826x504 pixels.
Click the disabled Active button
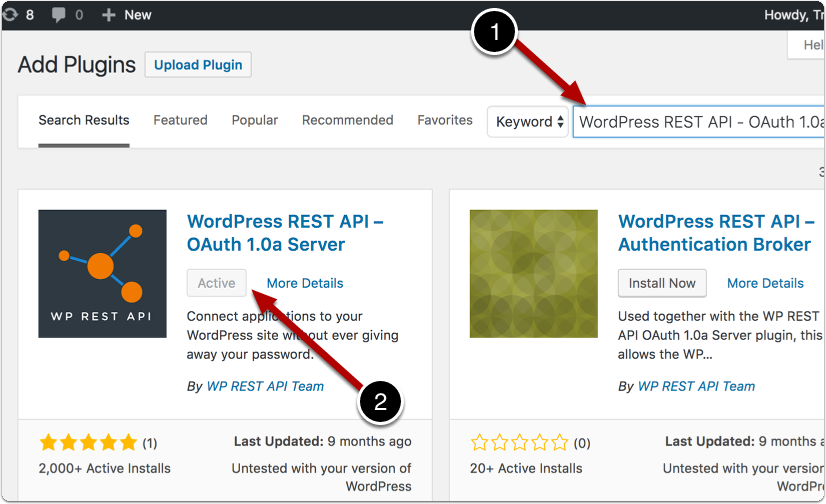coord(217,283)
